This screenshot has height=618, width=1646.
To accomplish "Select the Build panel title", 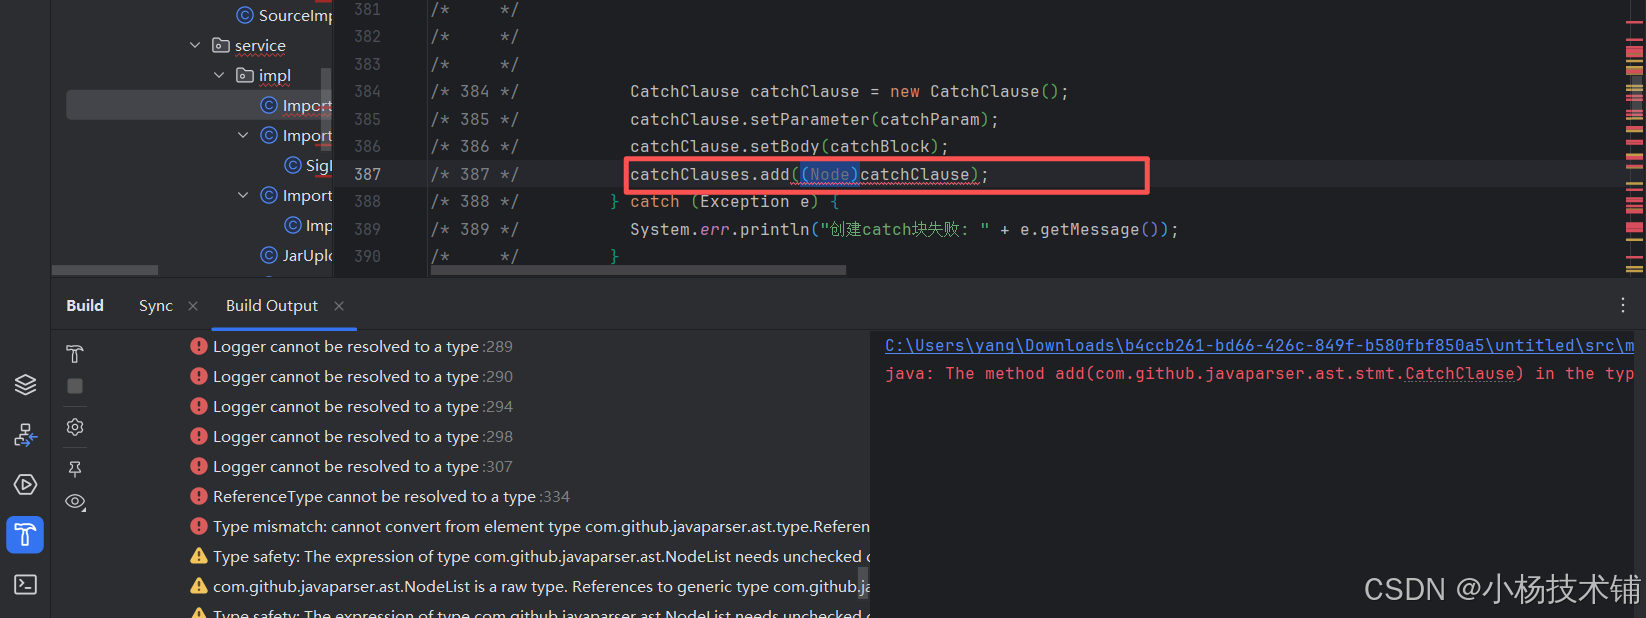I will click(85, 306).
